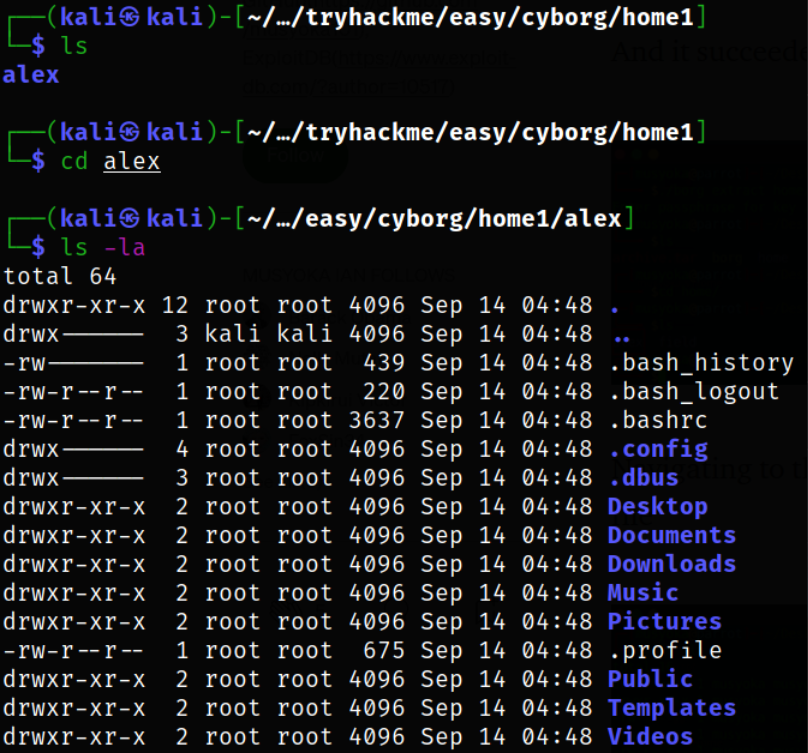Select the Templates directory name
The image size is (808, 753).
coord(672,709)
